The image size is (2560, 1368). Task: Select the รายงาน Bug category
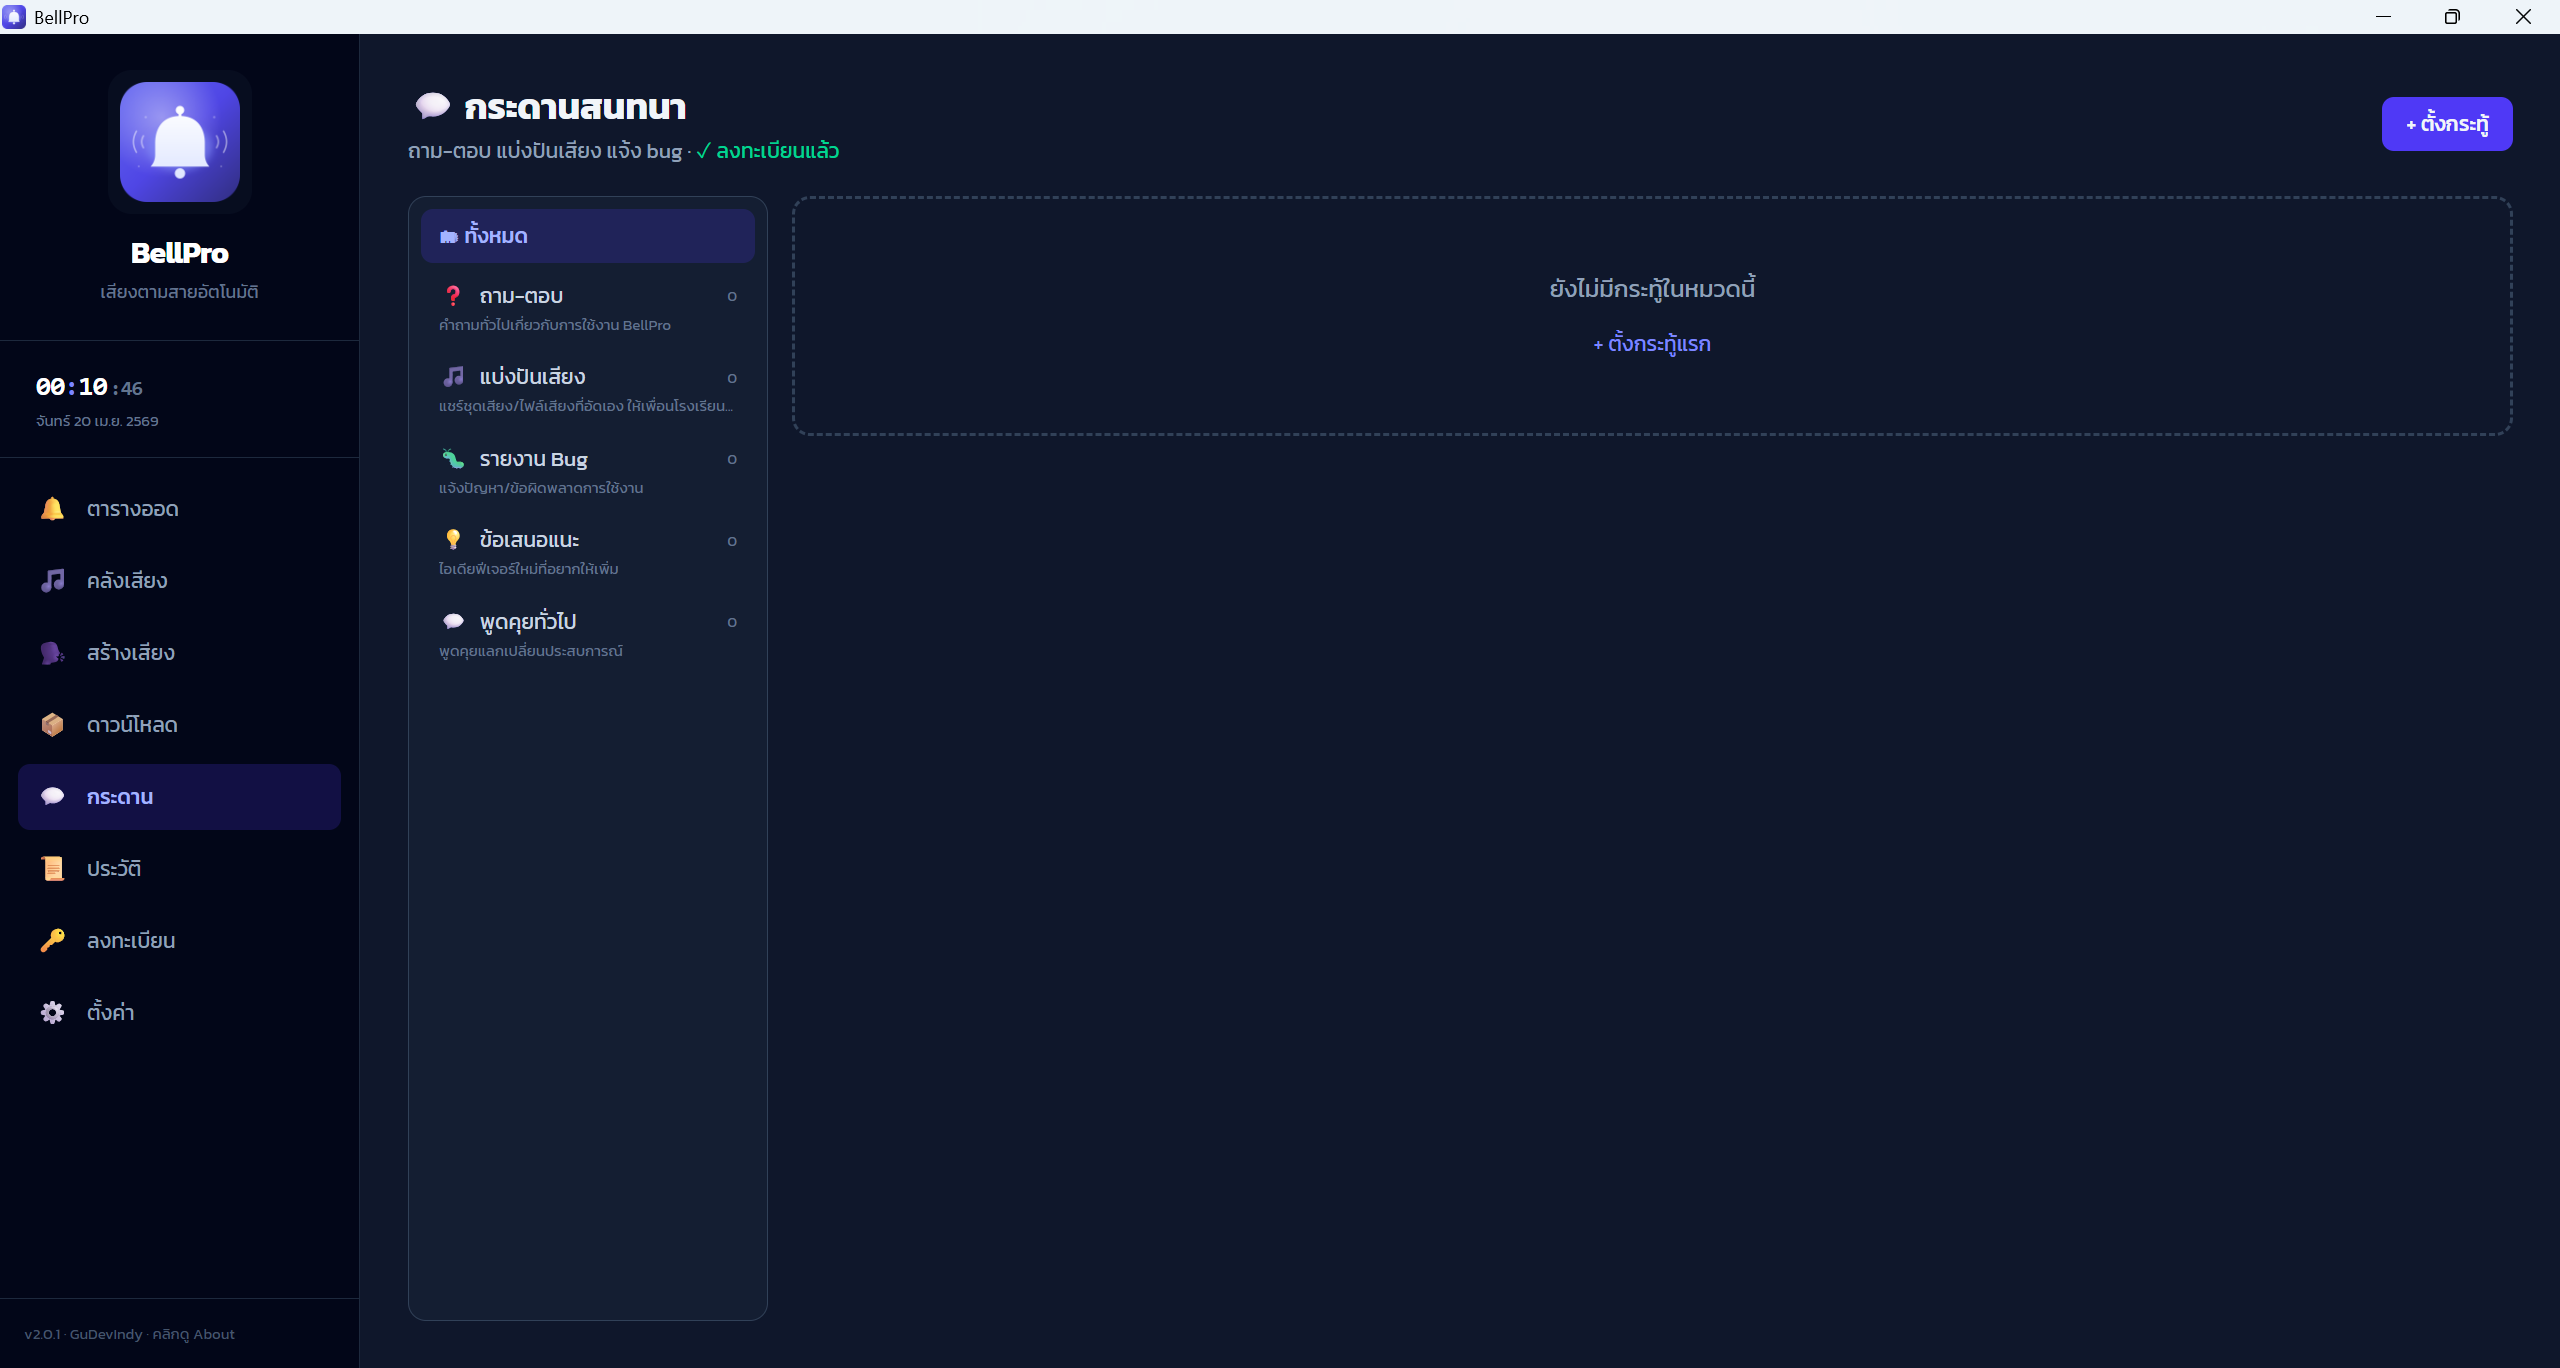588,472
